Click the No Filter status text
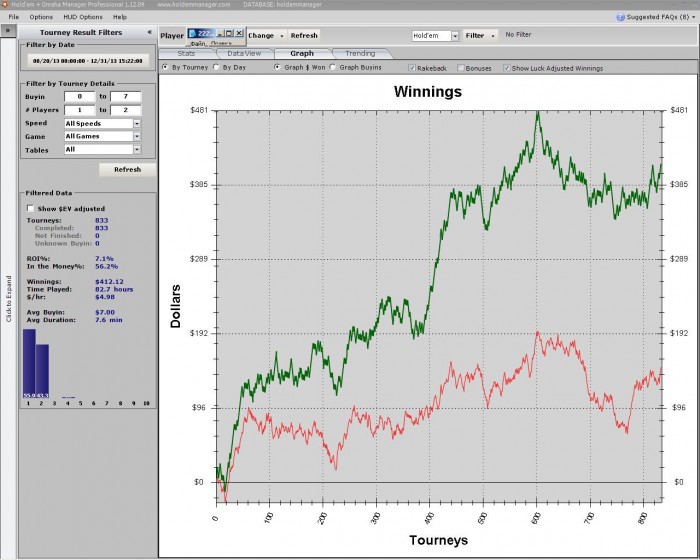The width and height of the screenshot is (700, 560). pos(518,34)
